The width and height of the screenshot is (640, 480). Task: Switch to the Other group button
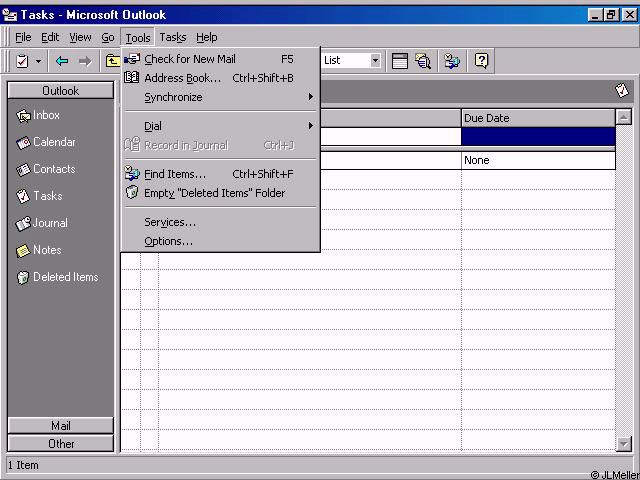[61, 443]
